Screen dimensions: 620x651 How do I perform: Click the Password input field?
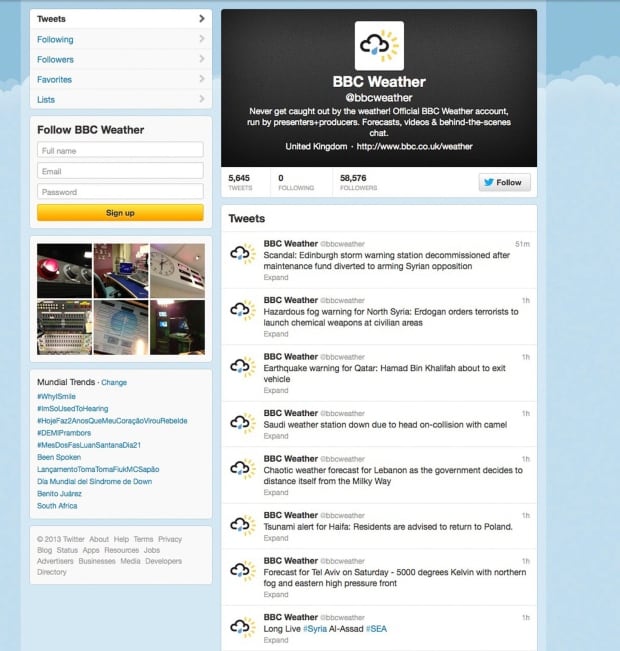pos(120,192)
